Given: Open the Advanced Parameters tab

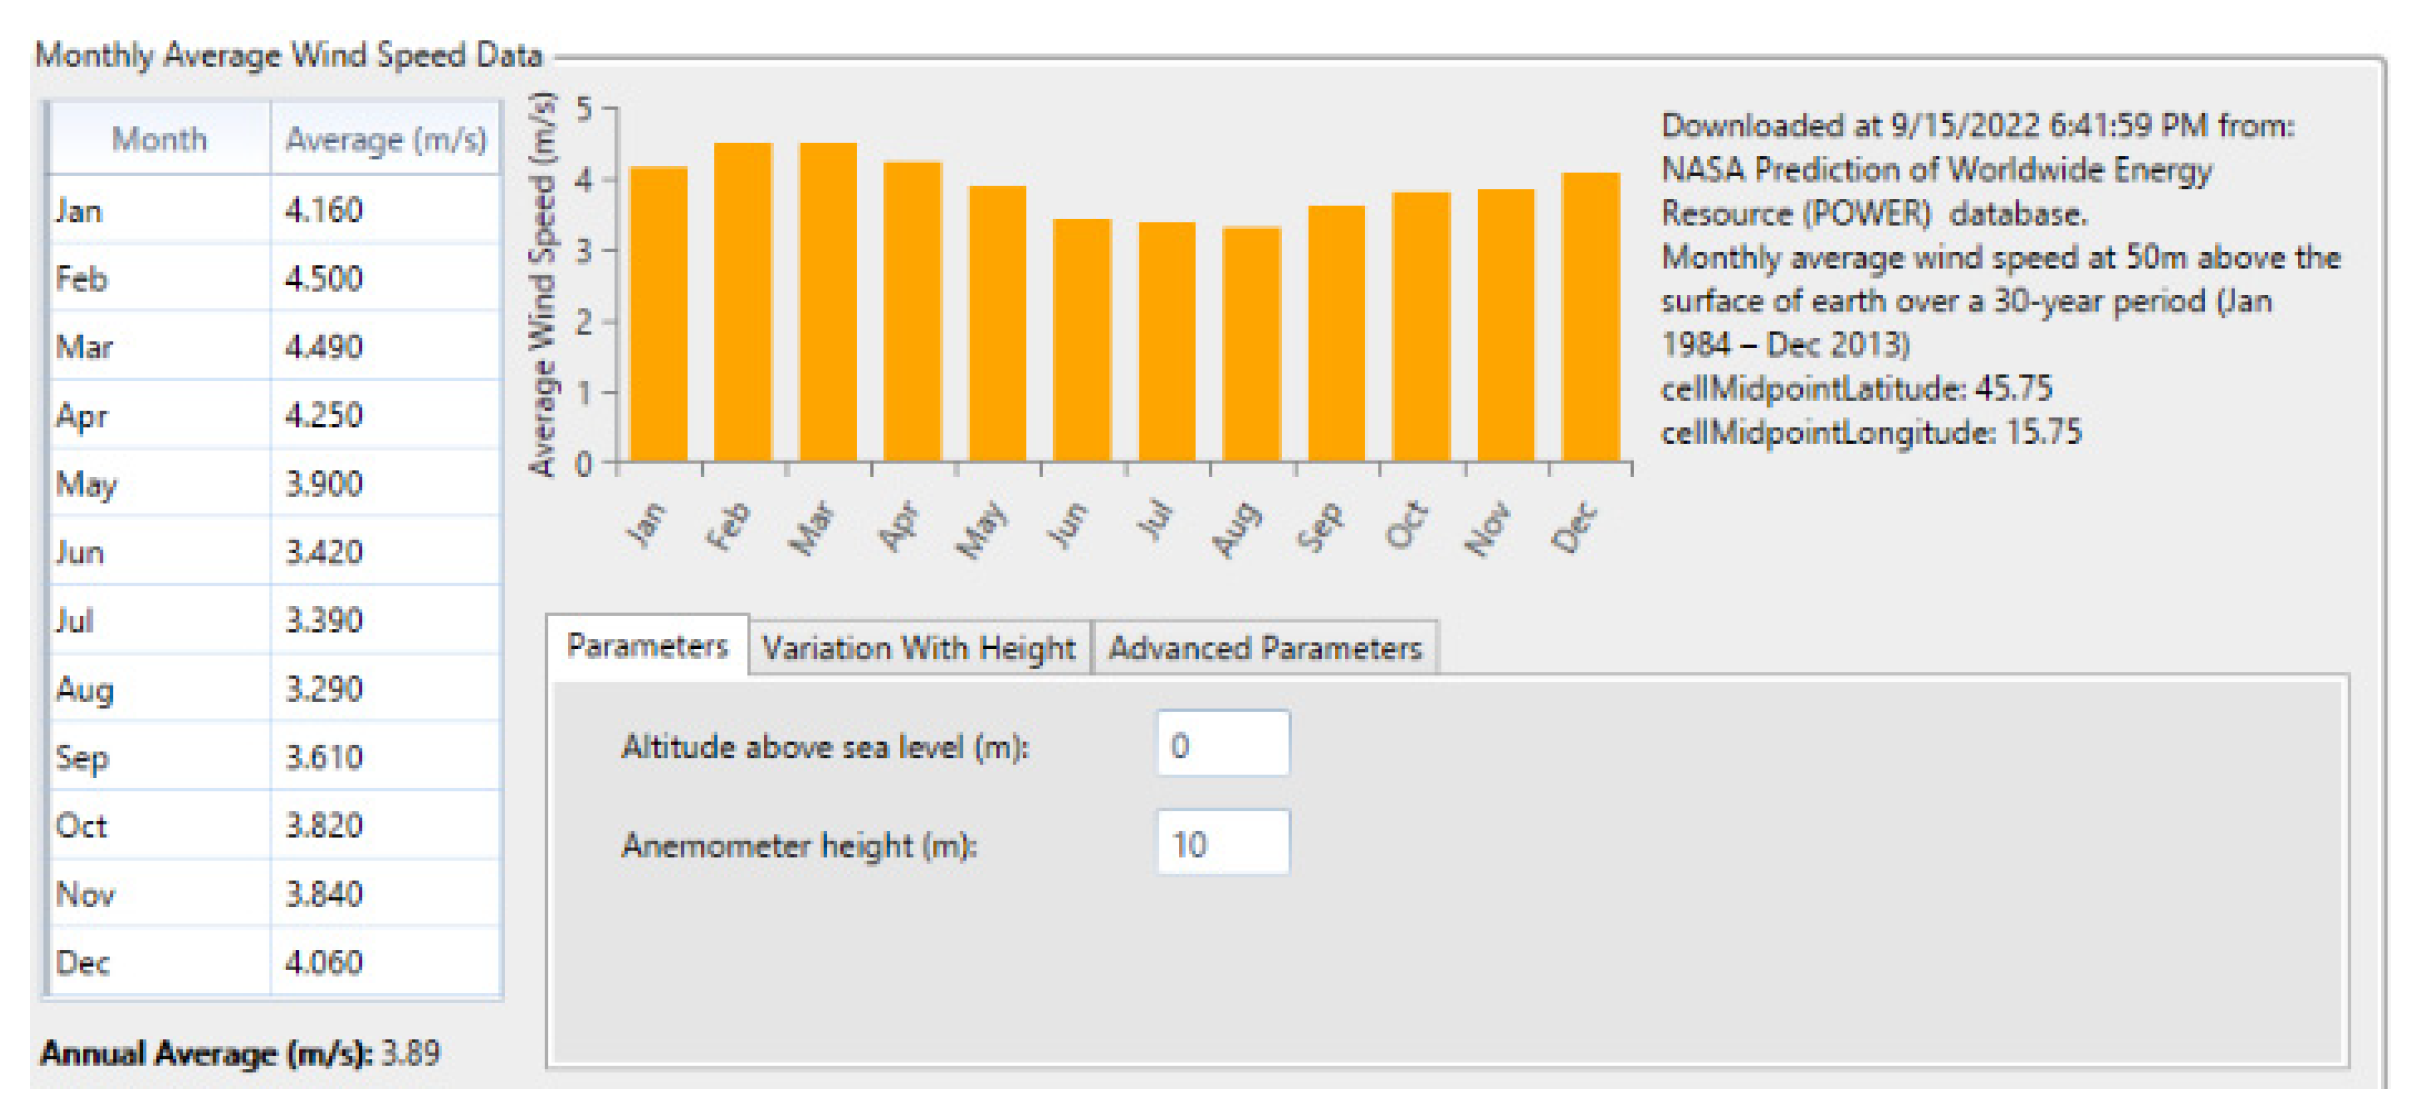Looking at the screenshot, I should point(1264,648).
